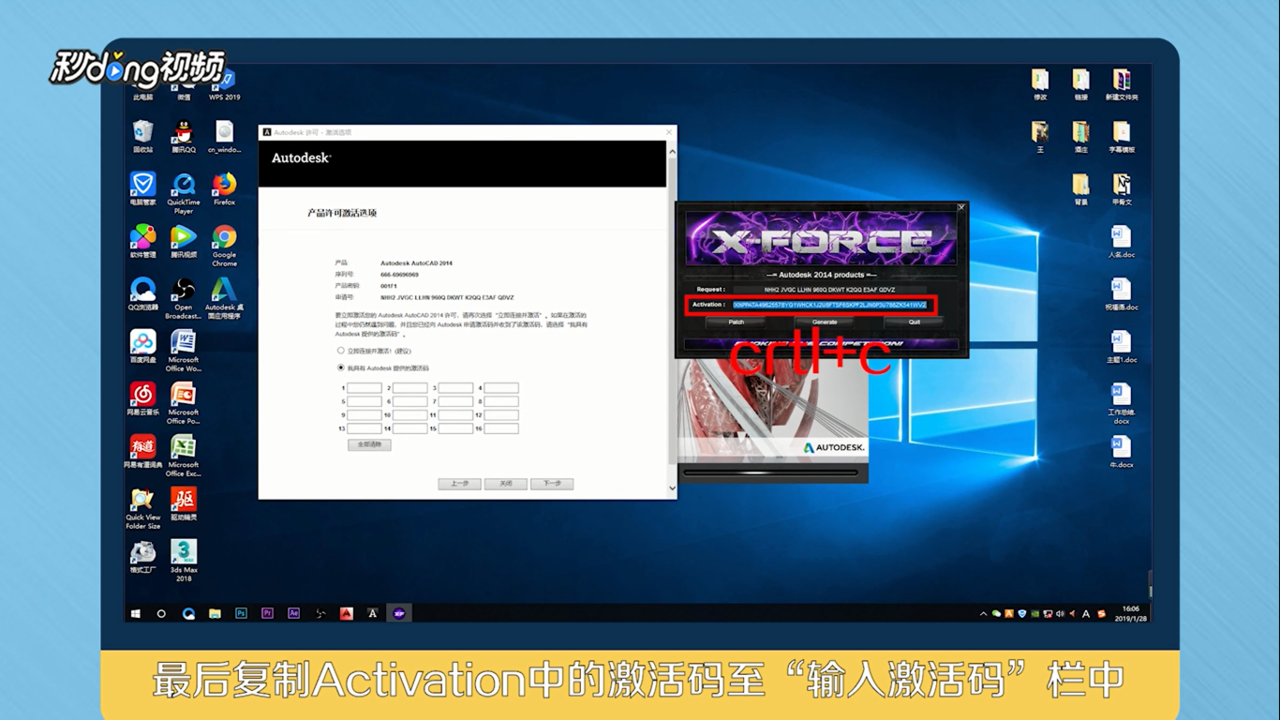1280x720 pixels.
Task: Click activation code field number 16
Action: click(x=502, y=428)
